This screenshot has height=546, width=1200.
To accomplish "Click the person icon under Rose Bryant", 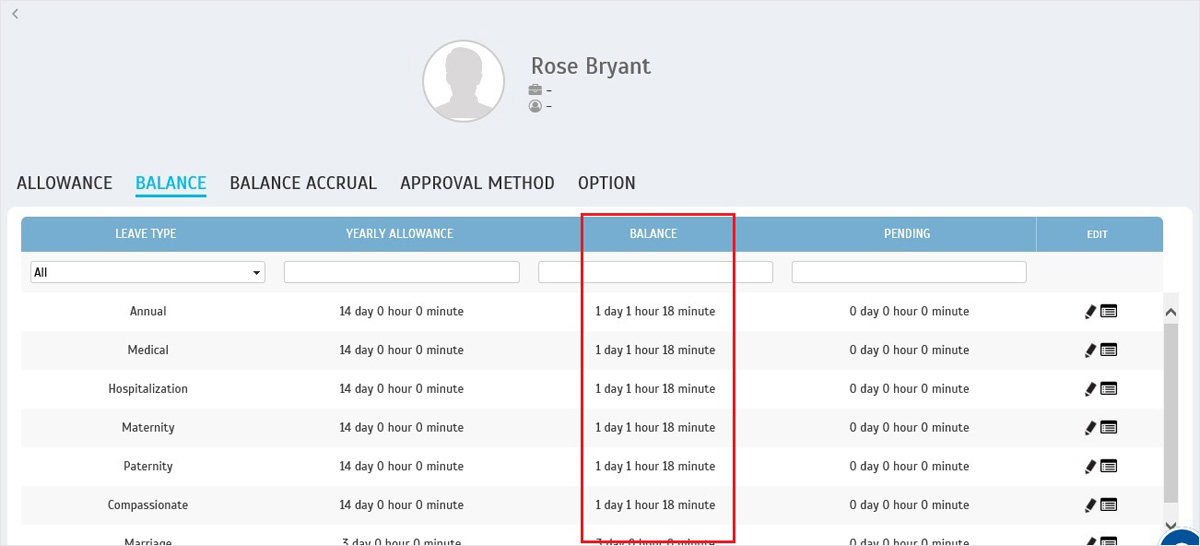I will point(535,106).
